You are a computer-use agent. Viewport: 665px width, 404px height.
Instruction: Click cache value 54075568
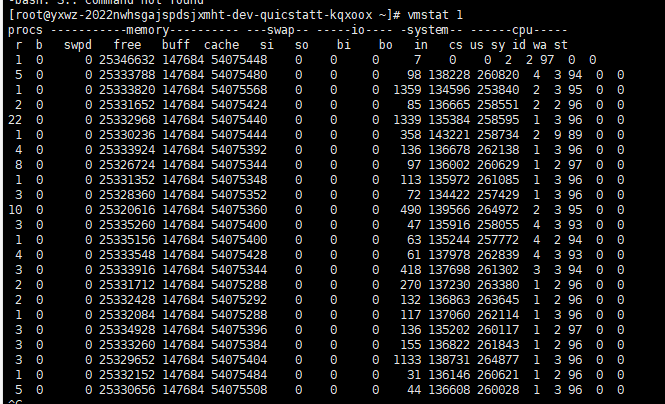pyautogui.click(x=239, y=90)
